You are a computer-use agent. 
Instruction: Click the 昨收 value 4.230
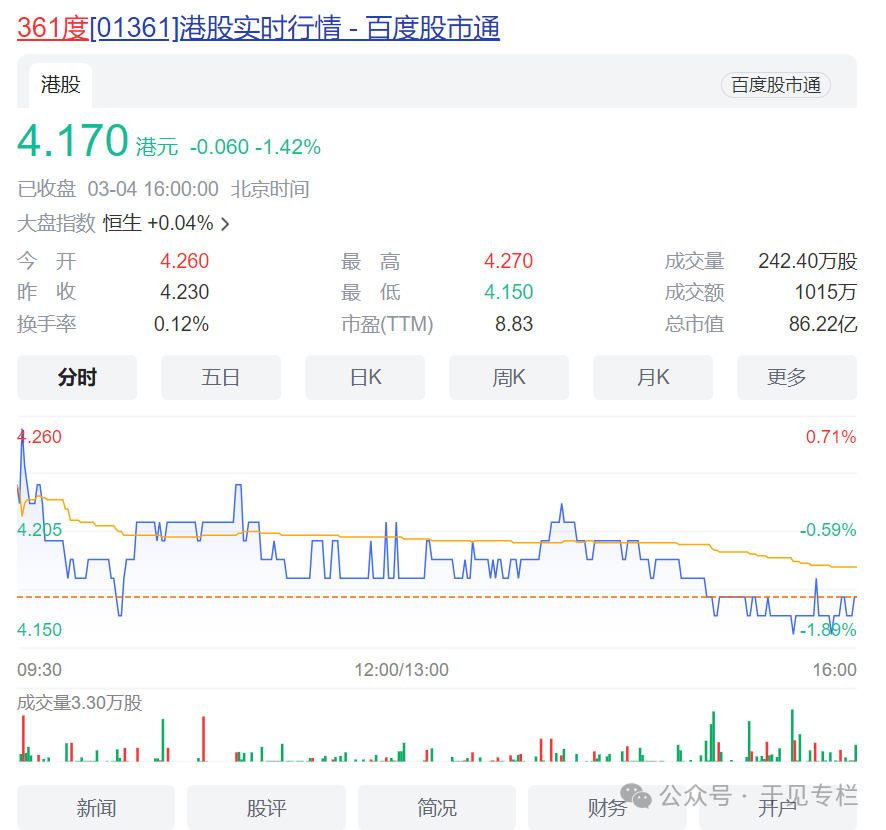tap(184, 292)
